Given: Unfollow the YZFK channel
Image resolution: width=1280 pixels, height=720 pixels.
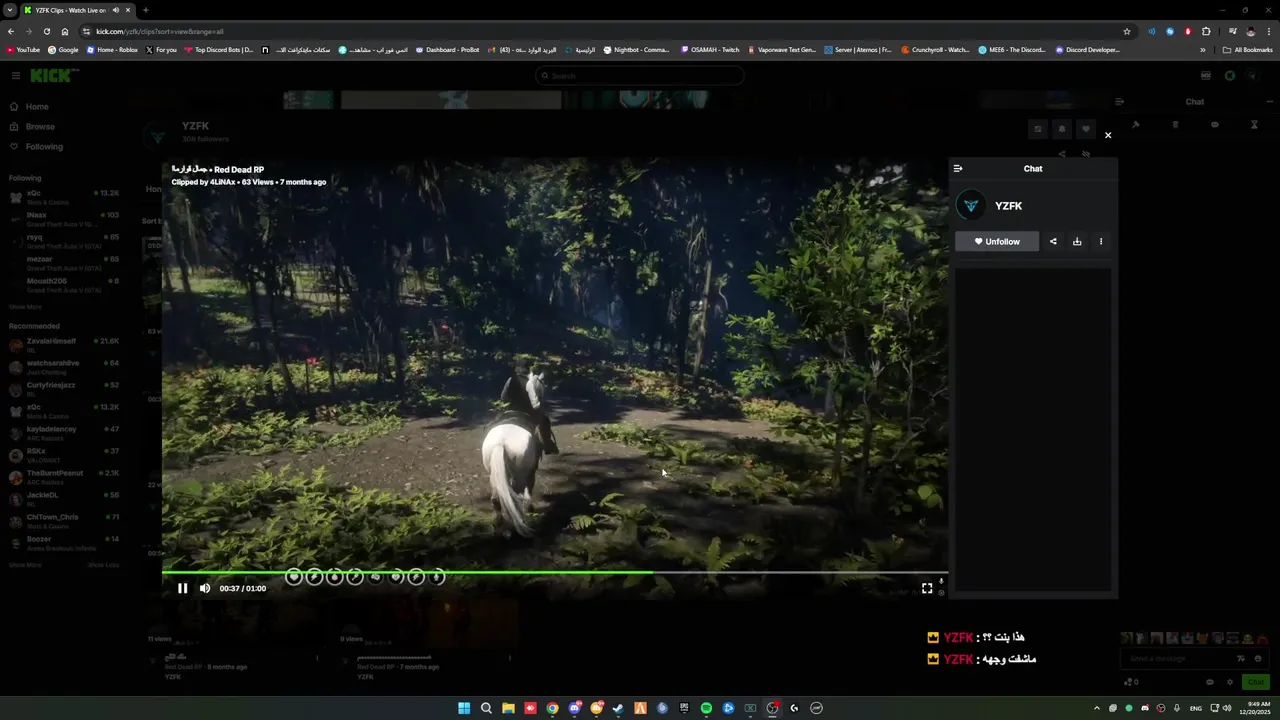Looking at the screenshot, I should tap(997, 241).
